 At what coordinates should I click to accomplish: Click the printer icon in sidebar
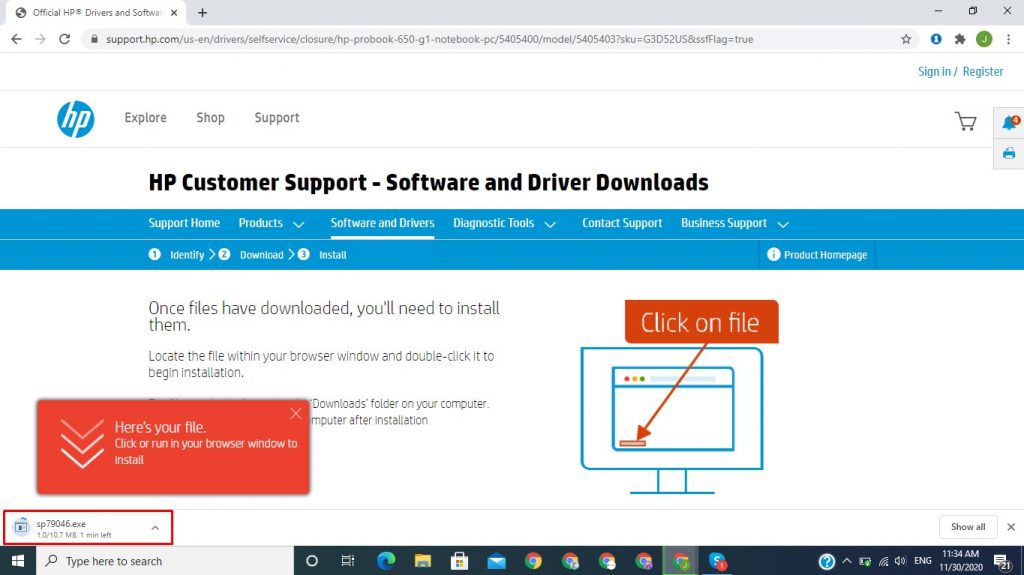point(1009,153)
